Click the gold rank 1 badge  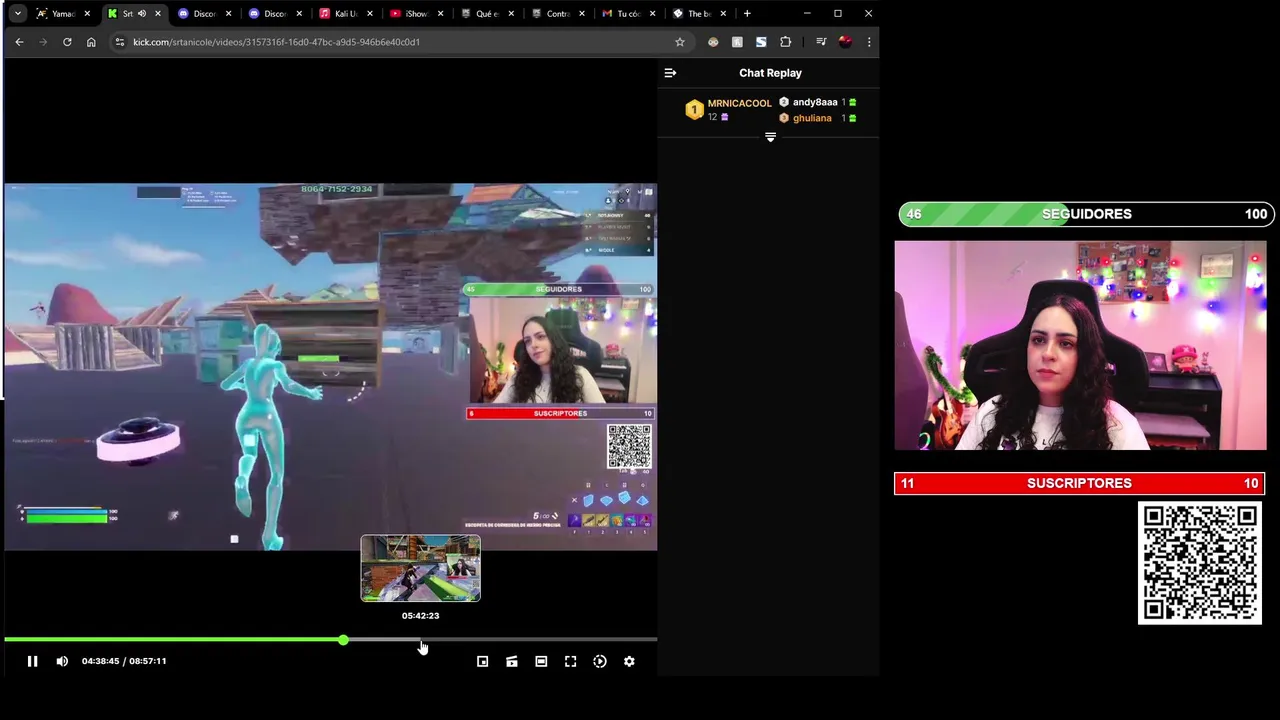pyautogui.click(x=694, y=110)
